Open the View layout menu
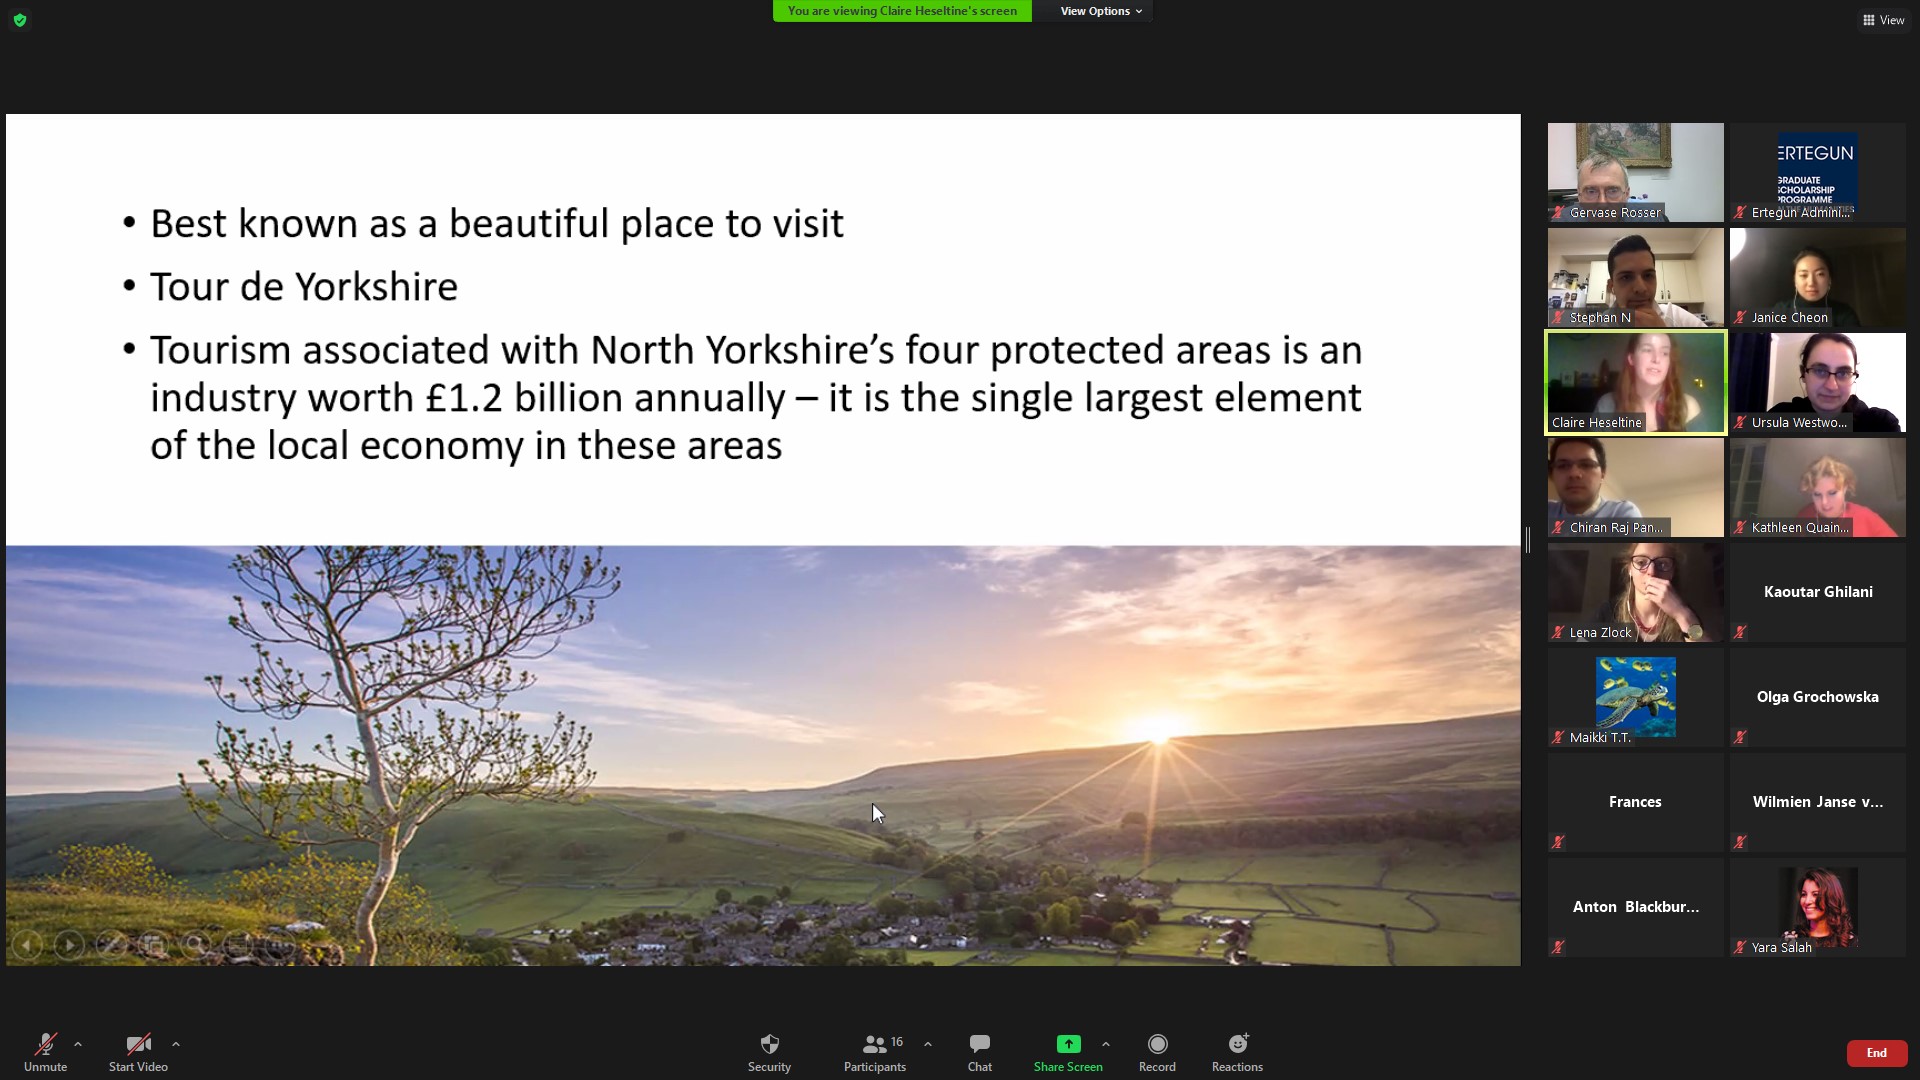The height and width of the screenshot is (1080, 1920). coord(1883,20)
